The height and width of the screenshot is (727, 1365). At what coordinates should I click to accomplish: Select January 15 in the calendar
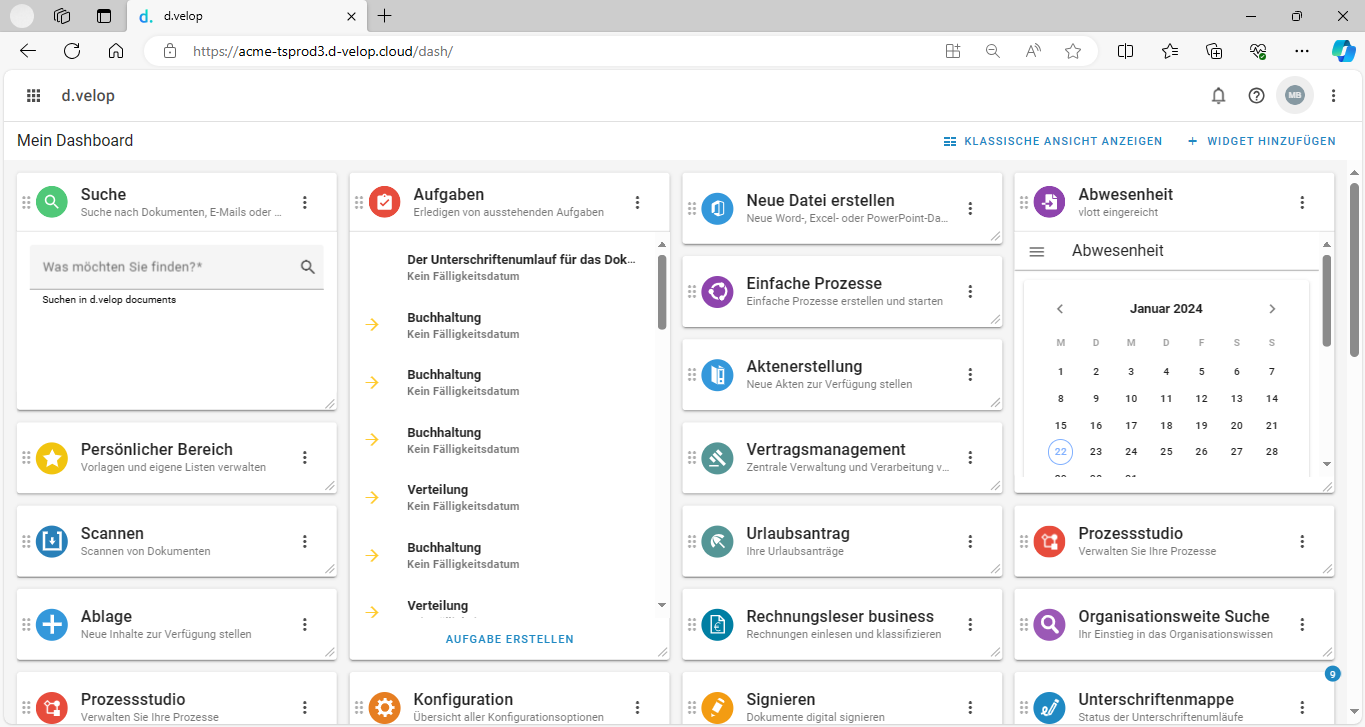[1061, 425]
